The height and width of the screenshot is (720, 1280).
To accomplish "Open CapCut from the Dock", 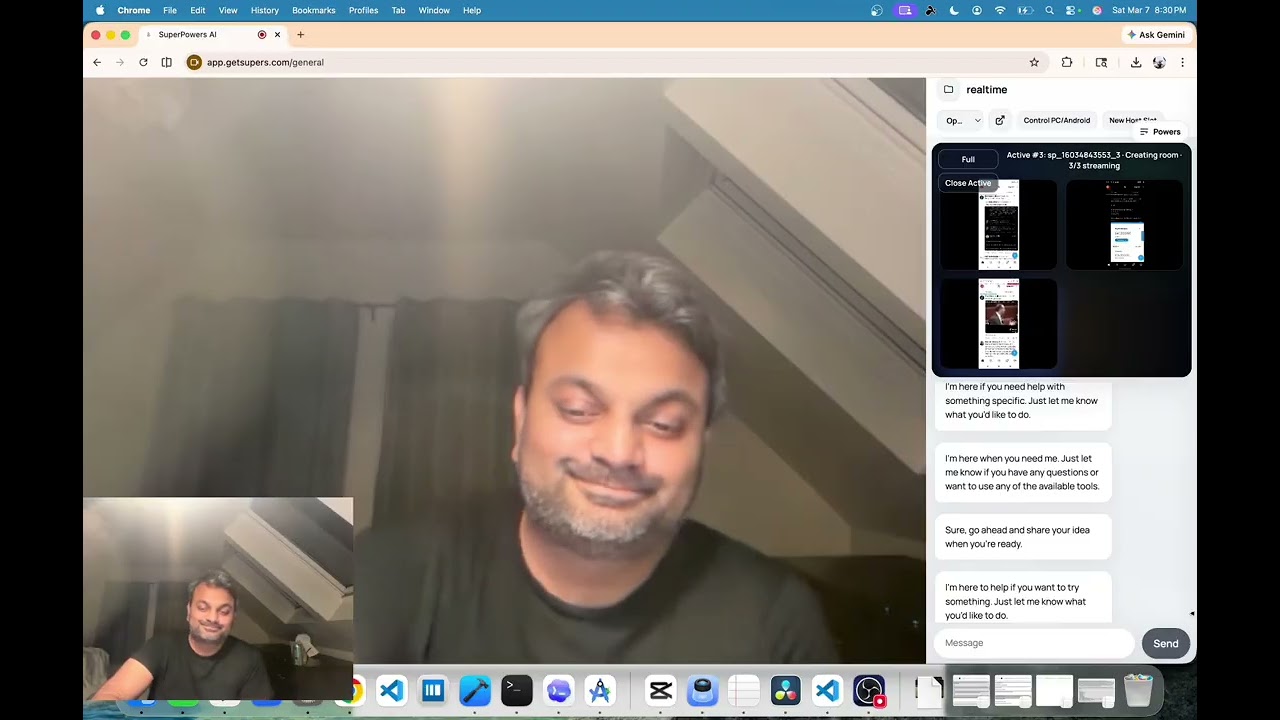I will 660,690.
